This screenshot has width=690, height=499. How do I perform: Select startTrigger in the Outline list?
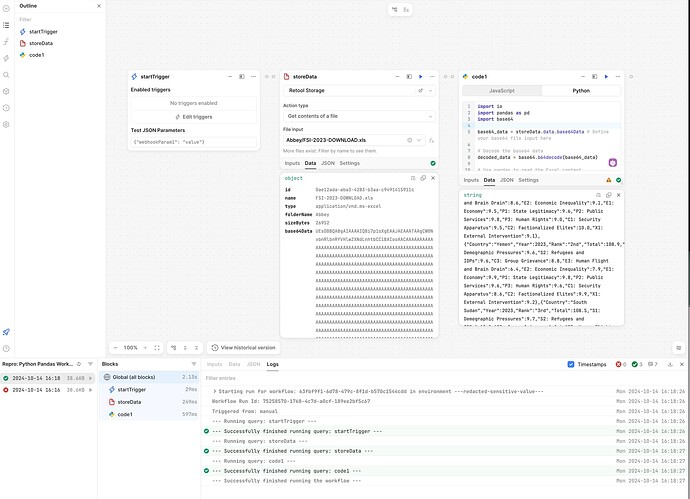(x=43, y=32)
